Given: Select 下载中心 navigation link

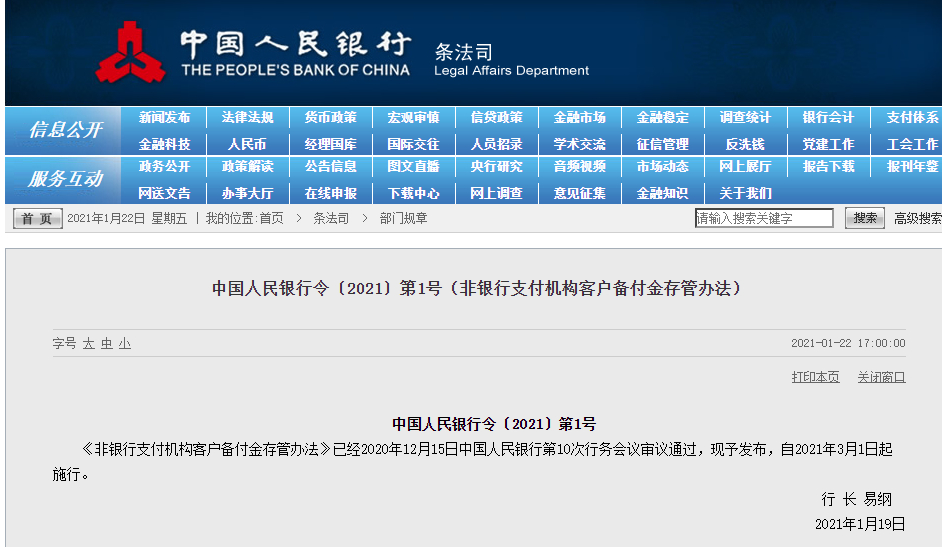Looking at the screenshot, I should tap(413, 193).
